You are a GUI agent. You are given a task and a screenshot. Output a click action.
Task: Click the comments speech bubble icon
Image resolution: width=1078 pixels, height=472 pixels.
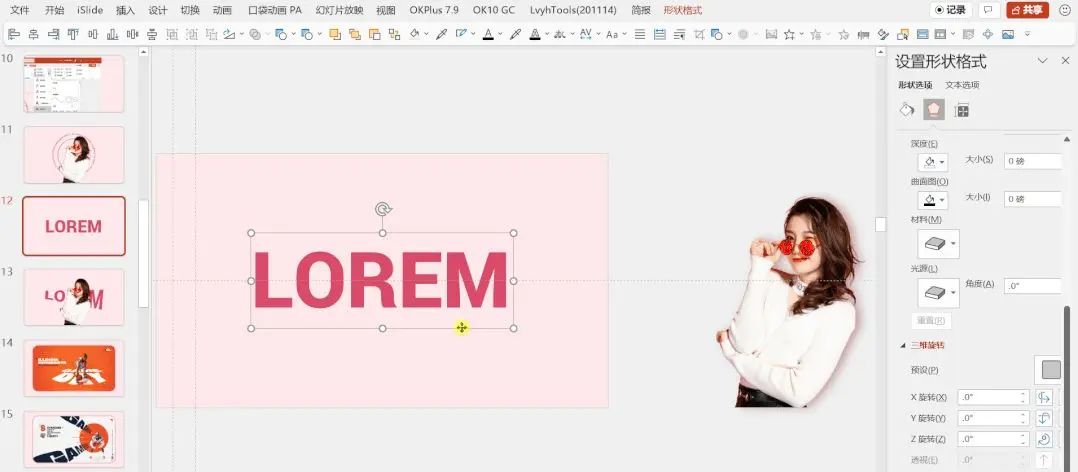pyautogui.click(x=989, y=10)
